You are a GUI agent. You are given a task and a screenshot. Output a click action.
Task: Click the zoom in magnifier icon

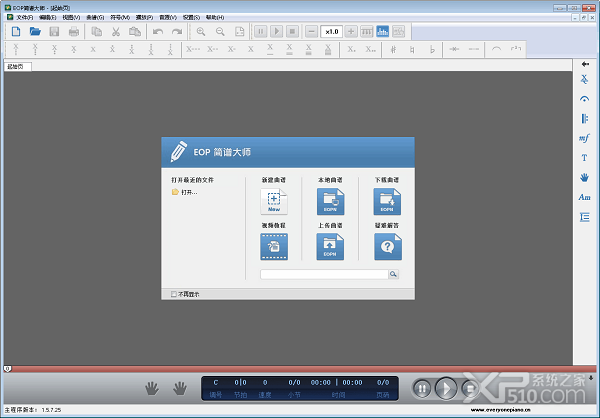201,31
